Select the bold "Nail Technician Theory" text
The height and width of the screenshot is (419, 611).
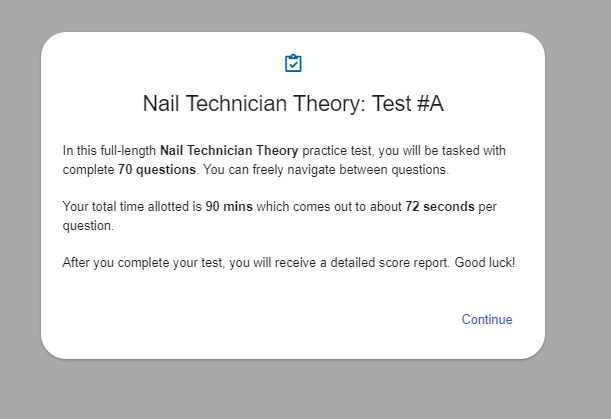point(229,151)
